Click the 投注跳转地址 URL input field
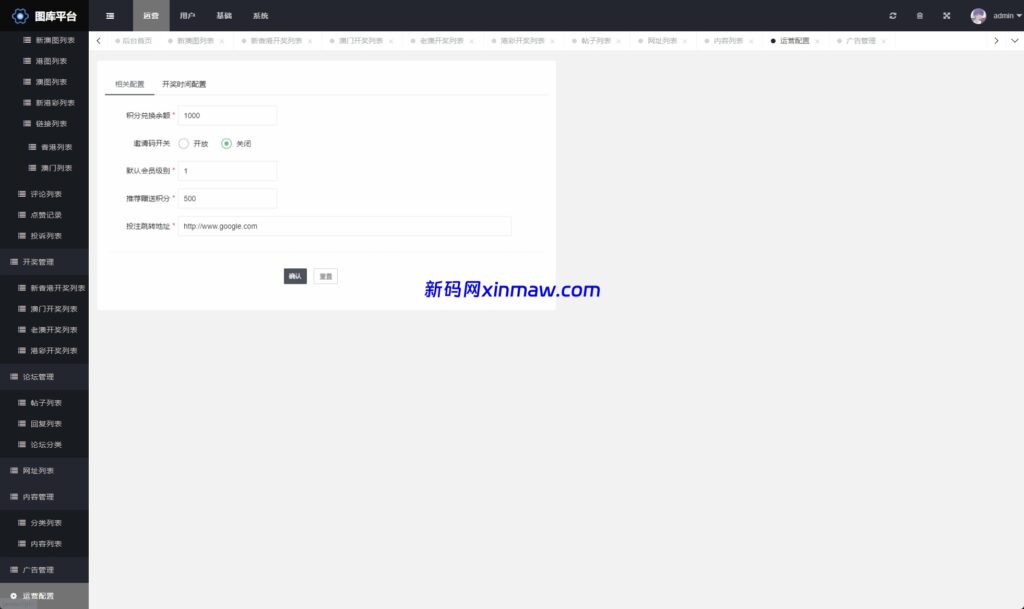 click(x=344, y=226)
